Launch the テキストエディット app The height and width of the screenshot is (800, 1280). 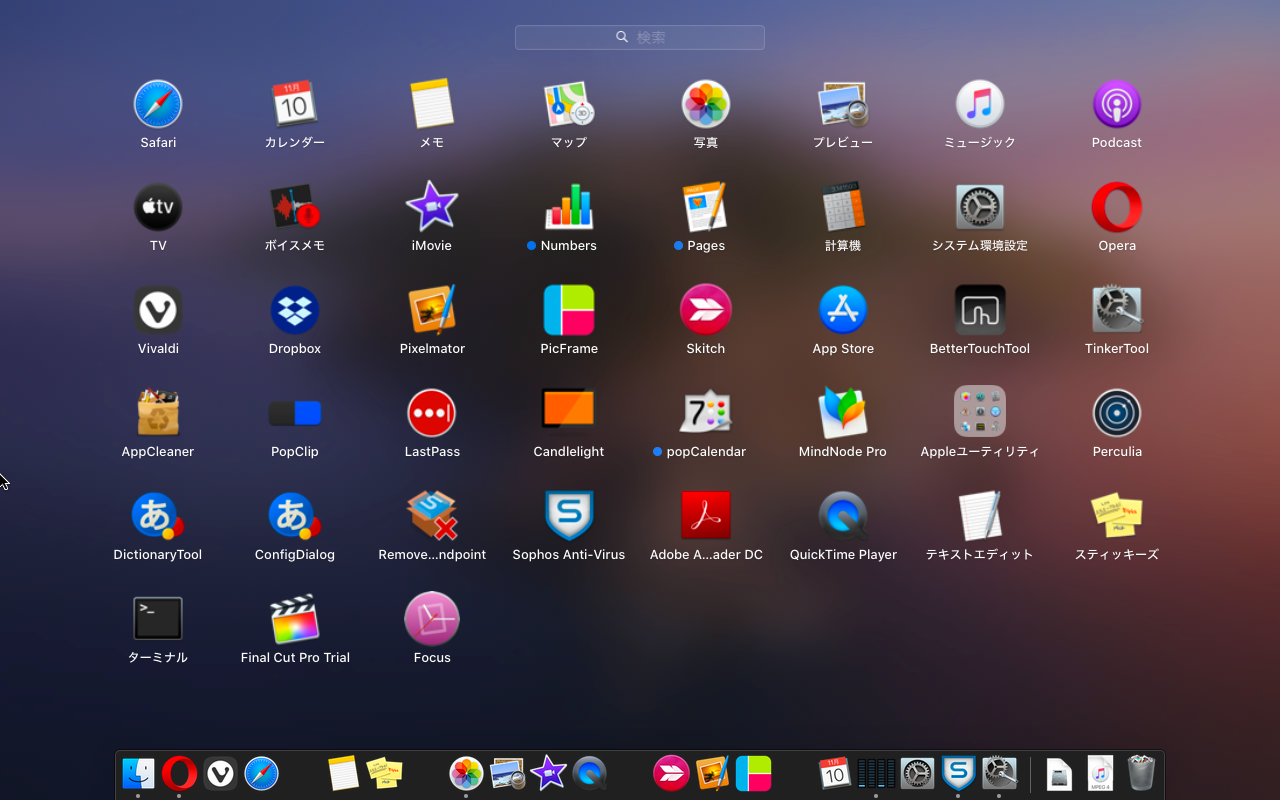(x=980, y=516)
